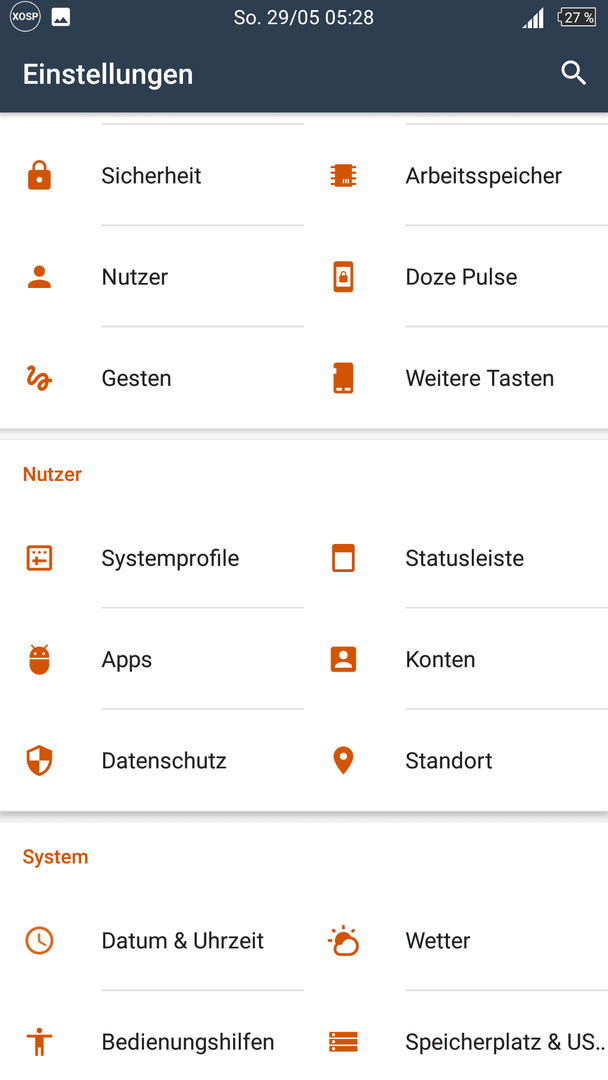Tap the Gesten squiggle icon
The image size is (608, 1080).
tap(39, 378)
